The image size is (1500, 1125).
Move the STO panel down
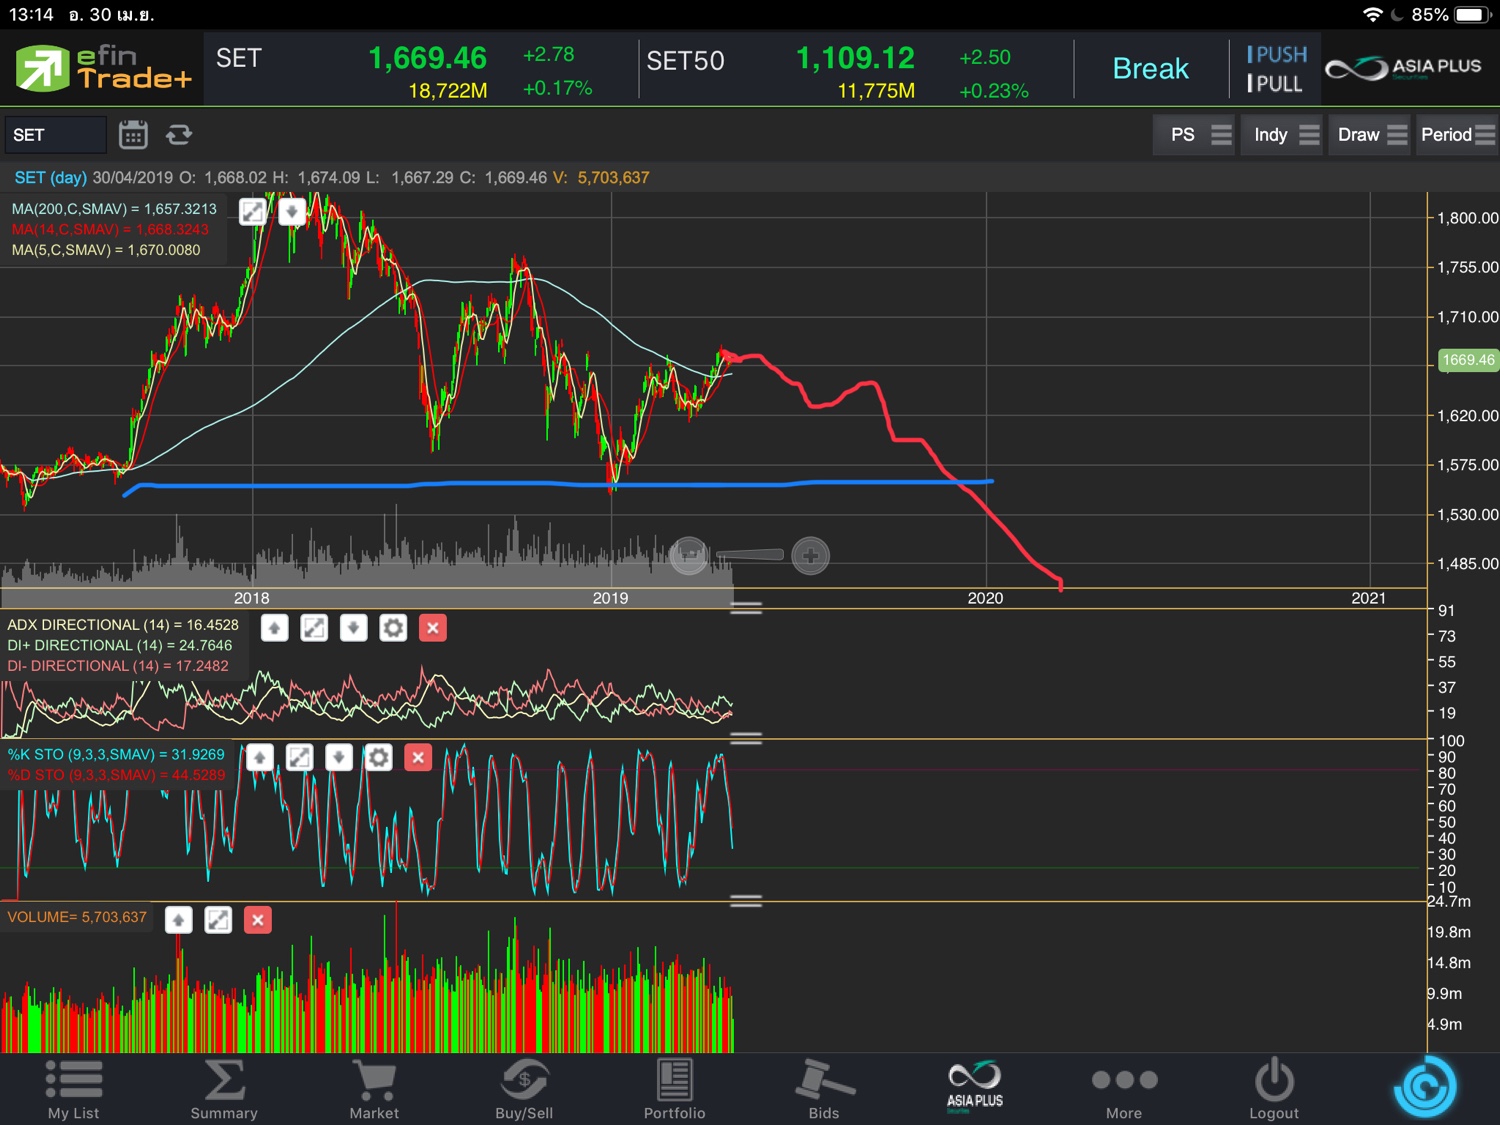tap(339, 758)
